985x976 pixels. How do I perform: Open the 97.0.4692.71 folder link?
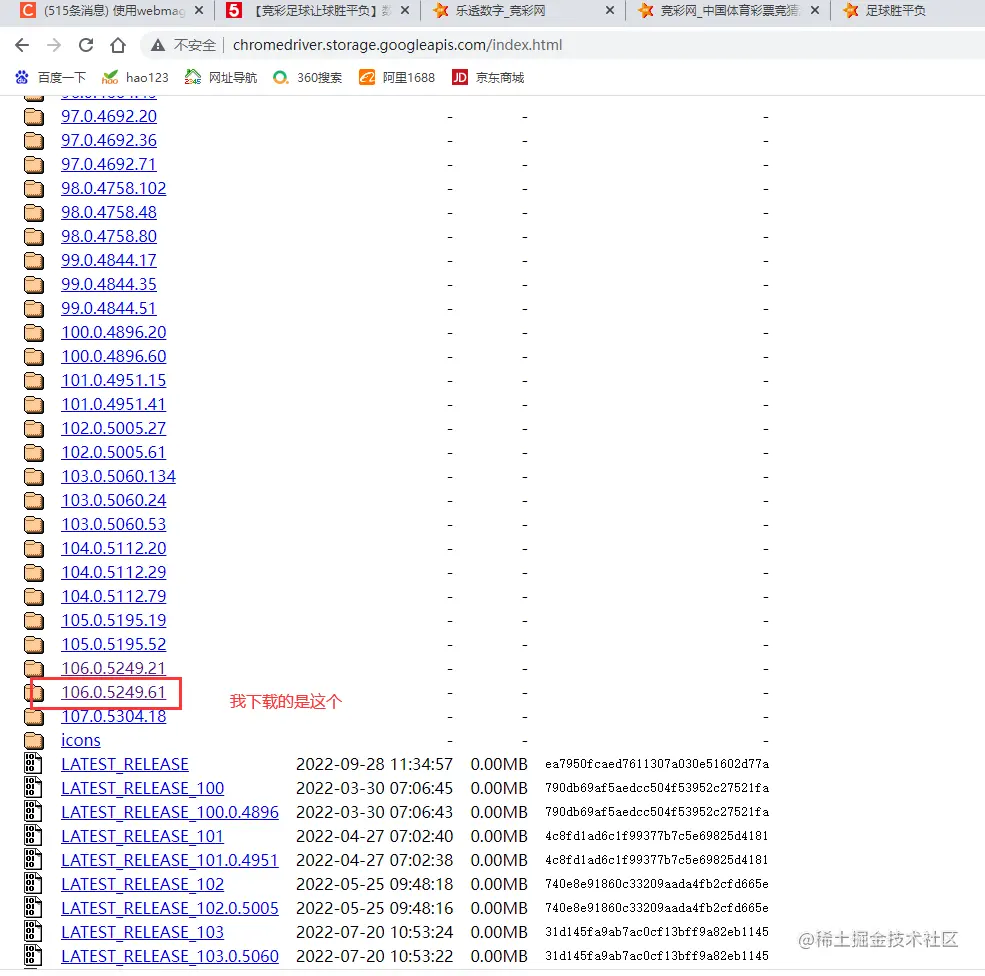[x=109, y=165]
